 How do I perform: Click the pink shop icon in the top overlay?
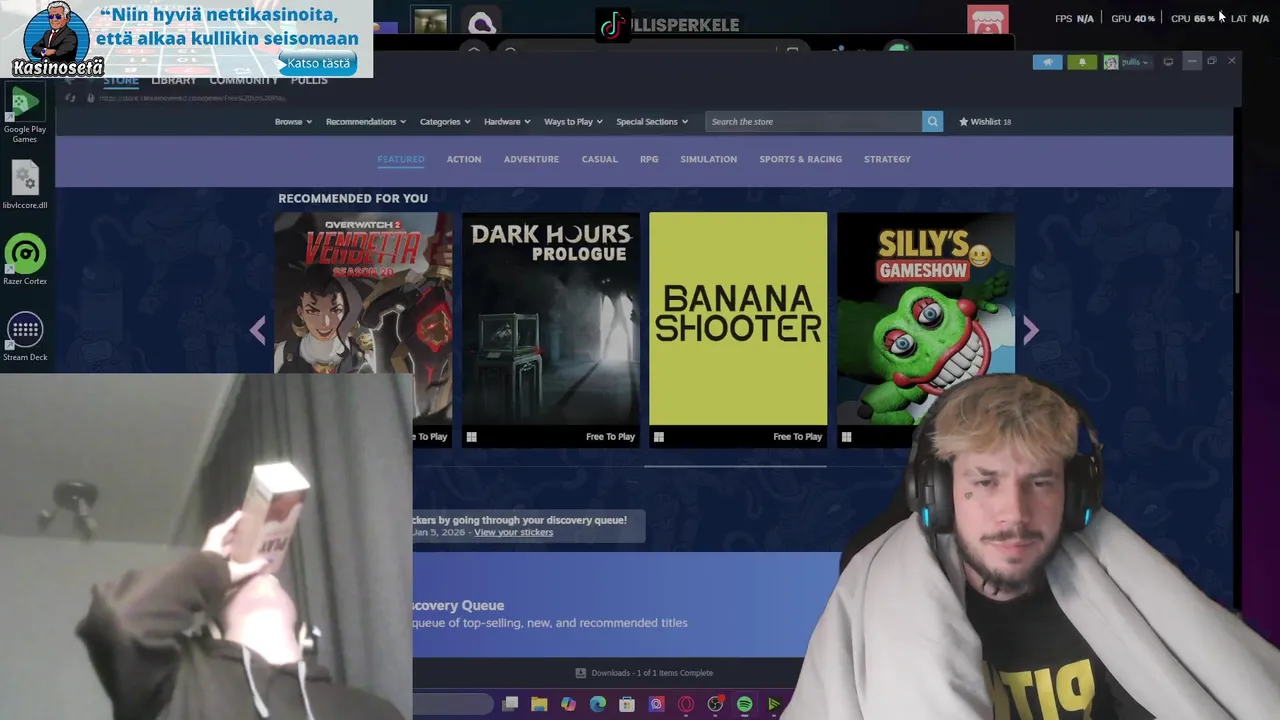click(x=988, y=22)
